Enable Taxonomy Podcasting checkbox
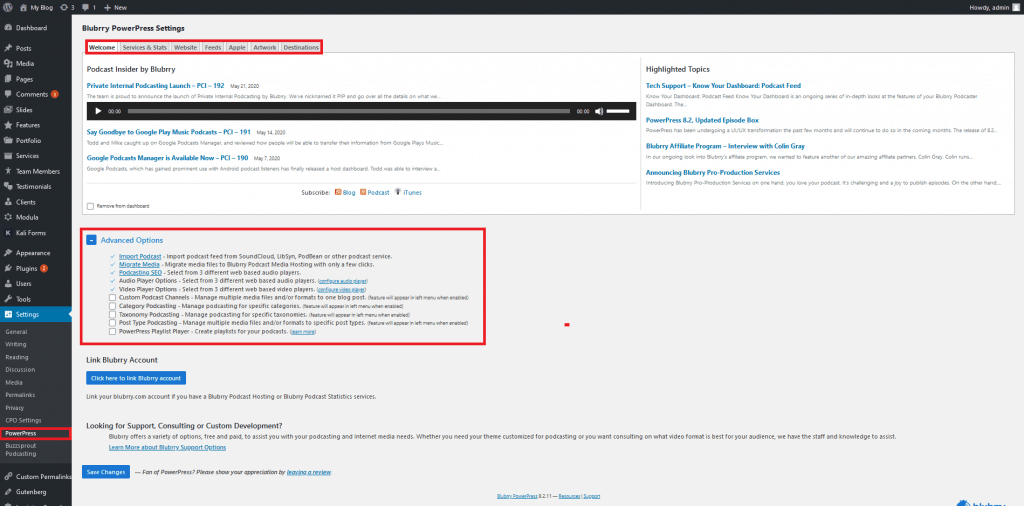Image resolution: width=1024 pixels, height=506 pixels. pos(113,314)
